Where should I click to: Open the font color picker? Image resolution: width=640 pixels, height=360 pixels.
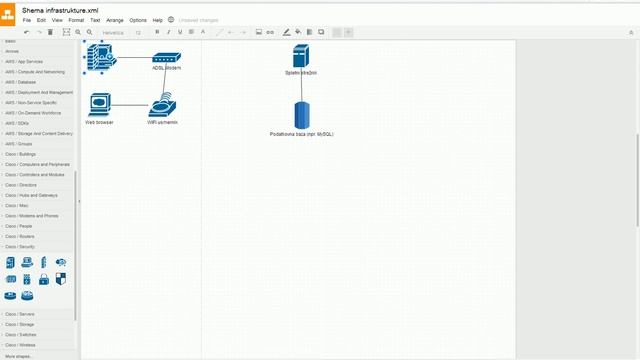coord(203,32)
